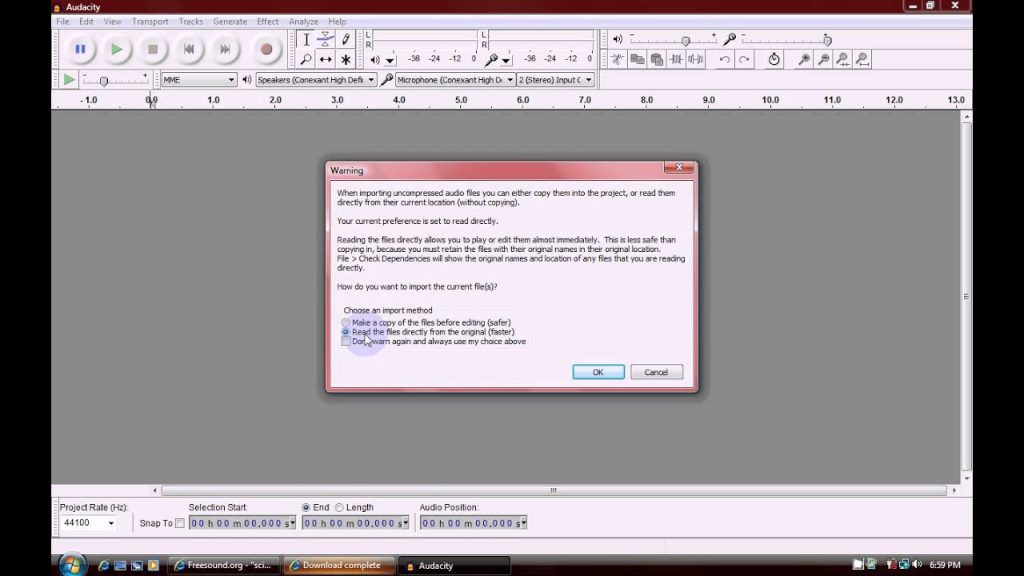Click the Stop transport button
1024x576 pixels.
point(153,48)
